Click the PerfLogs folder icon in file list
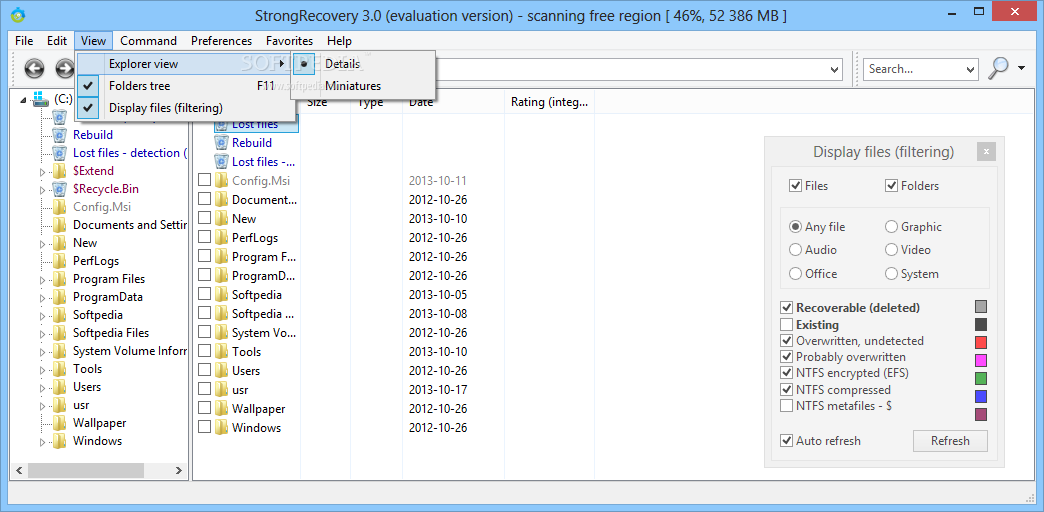This screenshot has height=512, width=1044. pyautogui.click(x=222, y=238)
